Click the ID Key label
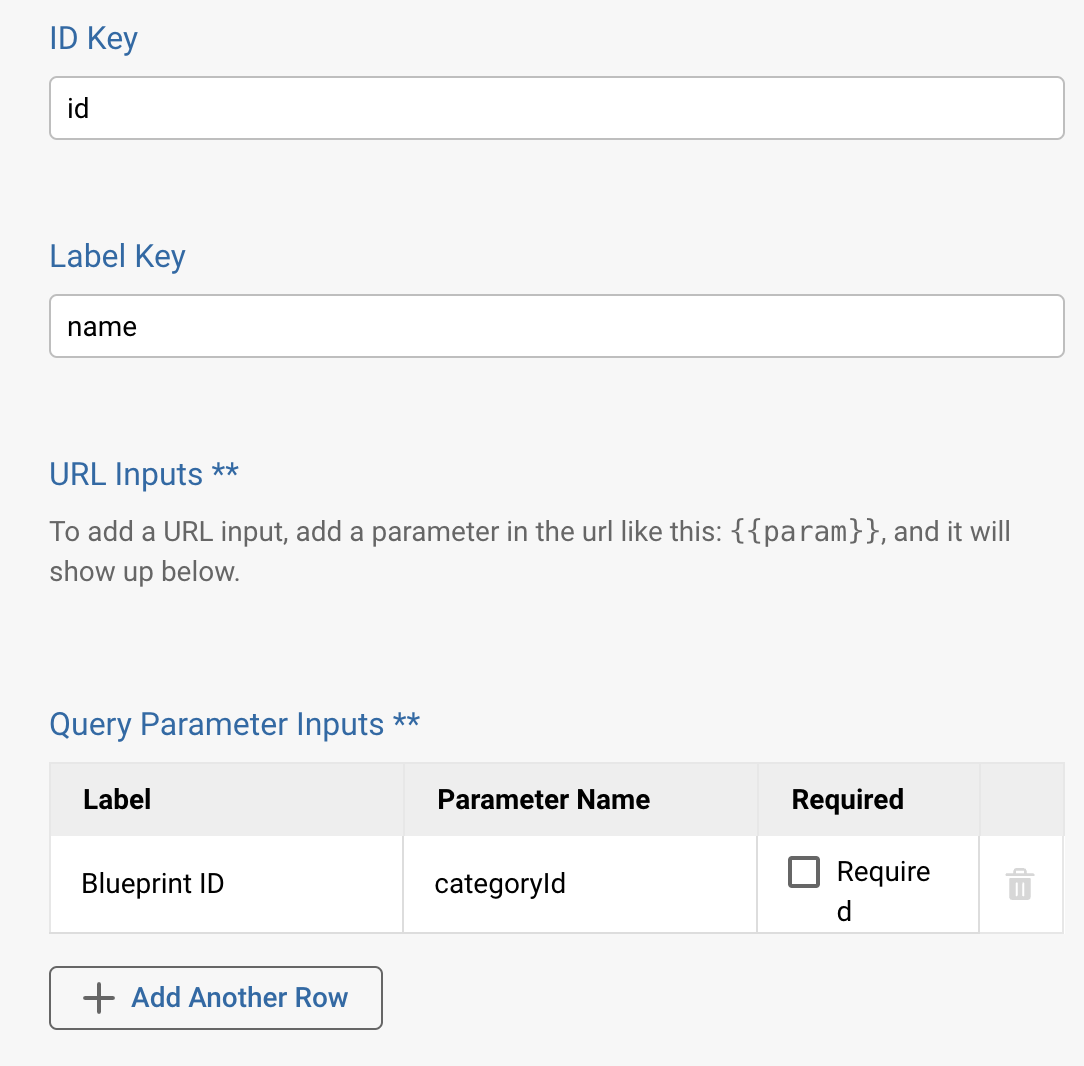Viewport: 1084px width, 1066px height. pos(93,38)
